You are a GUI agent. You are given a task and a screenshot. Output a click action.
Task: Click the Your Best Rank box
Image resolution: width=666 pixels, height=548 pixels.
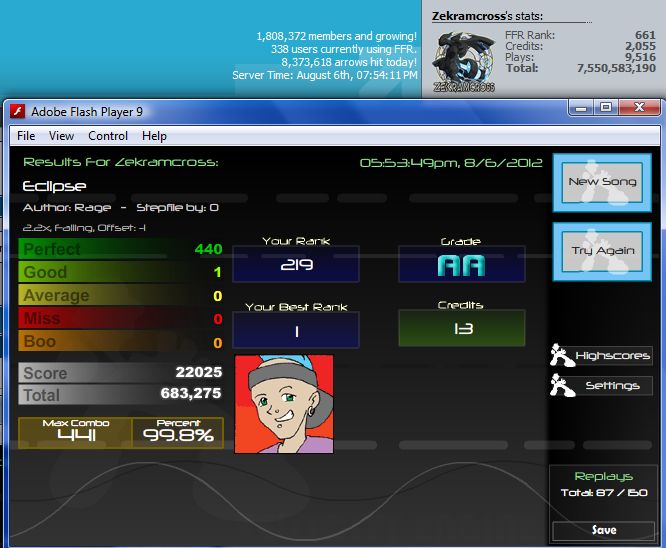pos(296,330)
